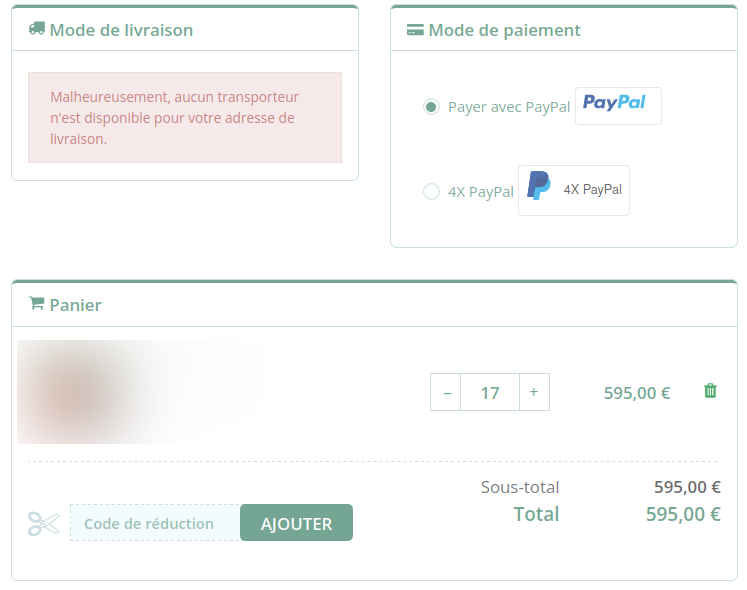The height and width of the screenshot is (590, 747).
Task: Increase quantity with plus button
Action: point(534,392)
